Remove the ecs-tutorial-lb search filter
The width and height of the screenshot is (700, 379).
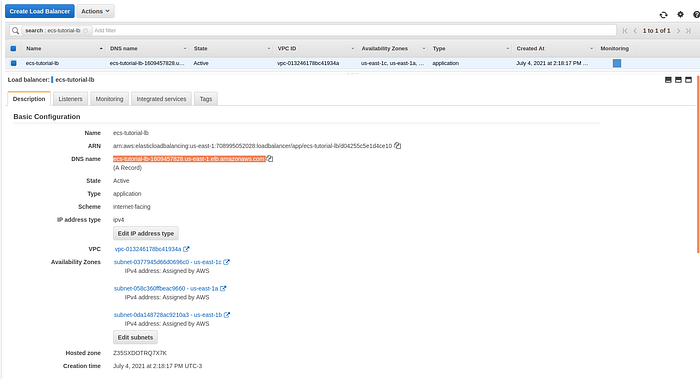point(85,31)
